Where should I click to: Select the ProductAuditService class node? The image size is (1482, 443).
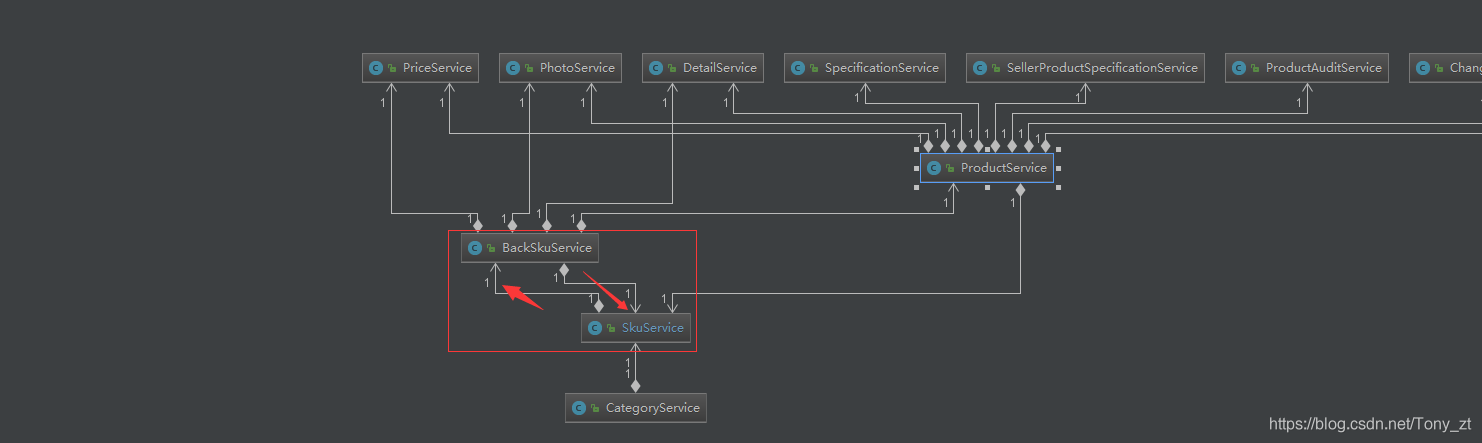(1307, 68)
